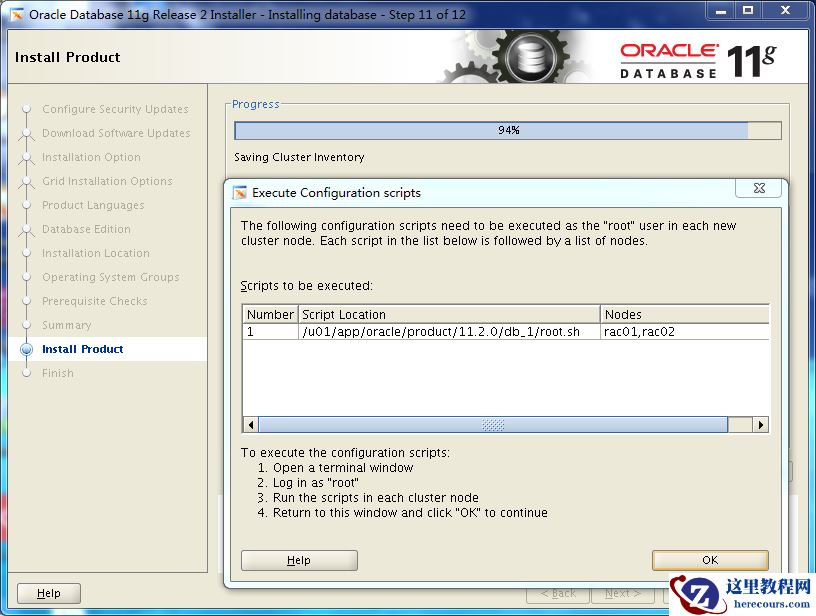Select the Nodes column header
Viewport: 816px width, 616px height.
pos(685,314)
